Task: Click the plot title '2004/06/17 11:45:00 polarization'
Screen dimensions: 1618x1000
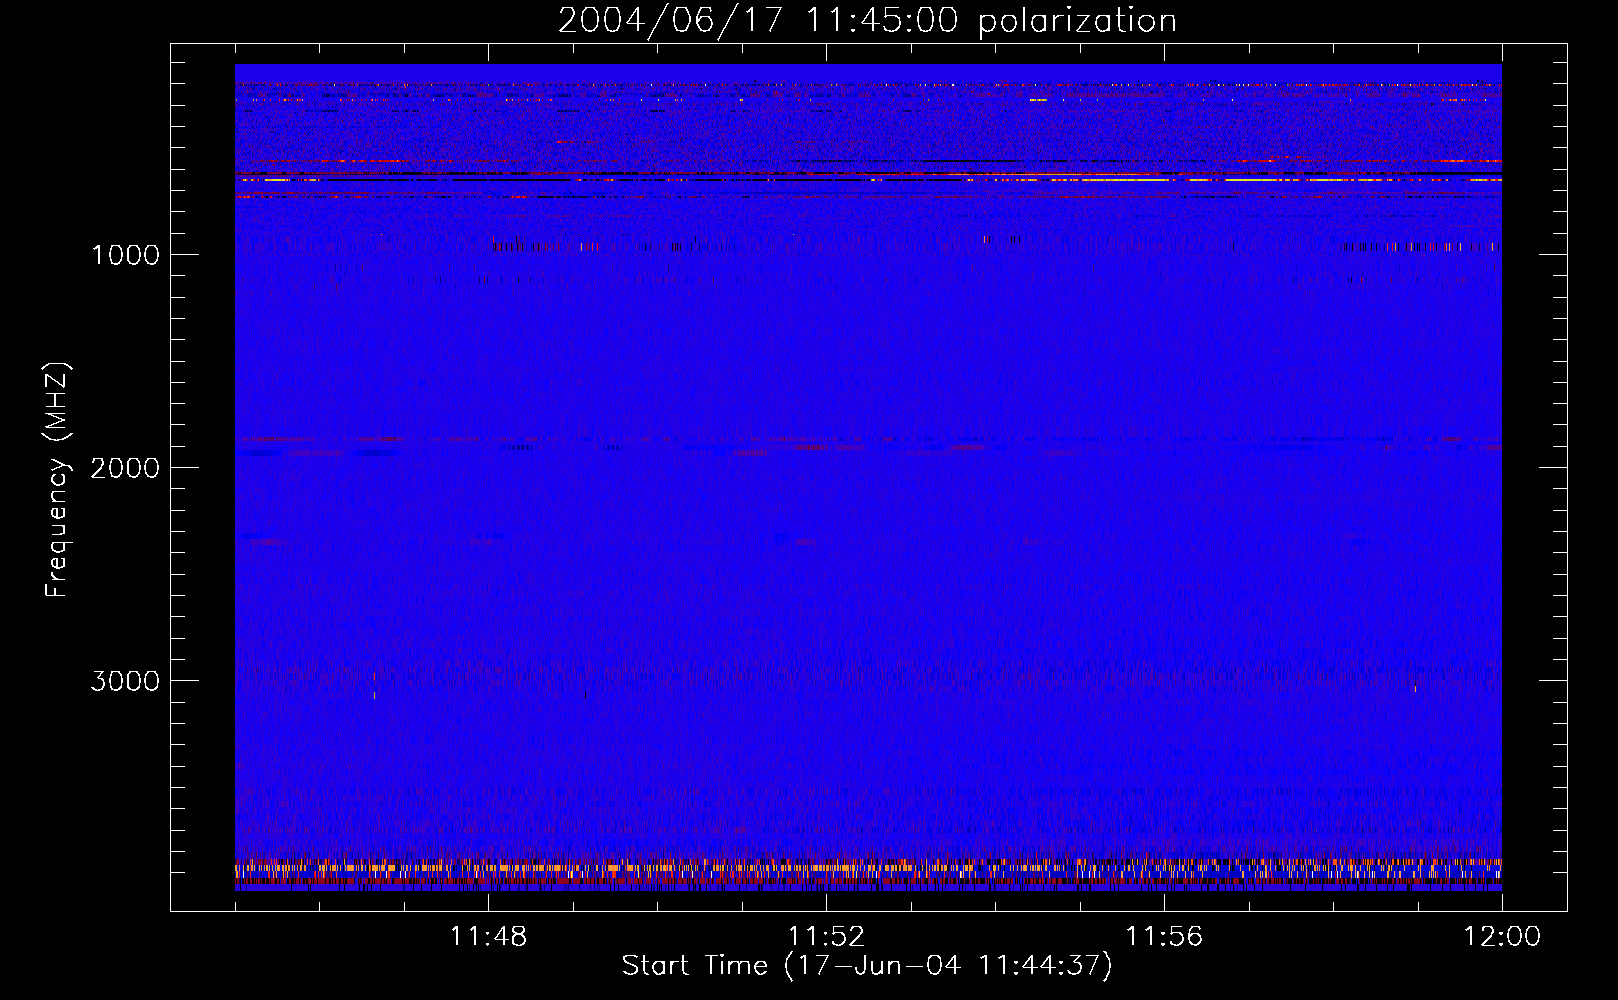Action: coord(867,21)
